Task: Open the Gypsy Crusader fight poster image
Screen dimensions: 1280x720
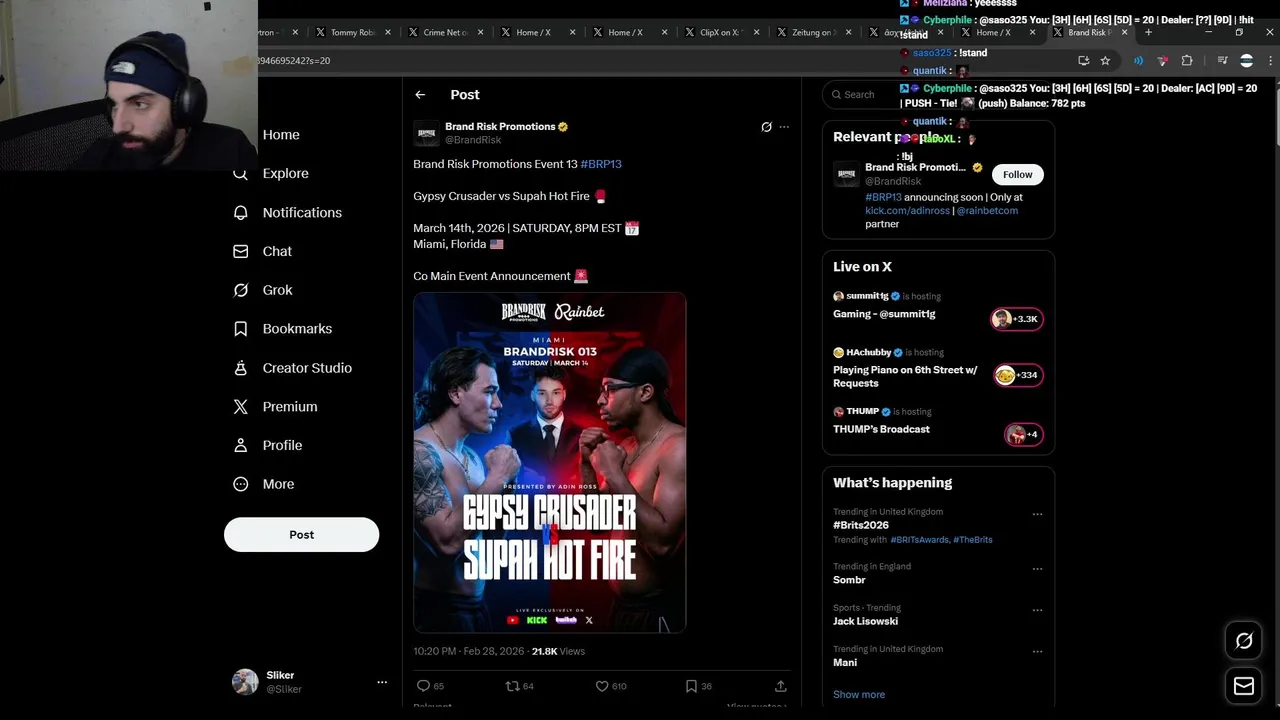Action: tap(550, 462)
